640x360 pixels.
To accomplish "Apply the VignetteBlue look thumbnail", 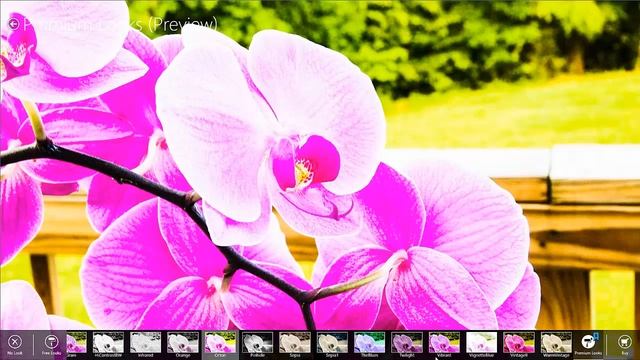I will pyautogui.click(x=482, y=342).
